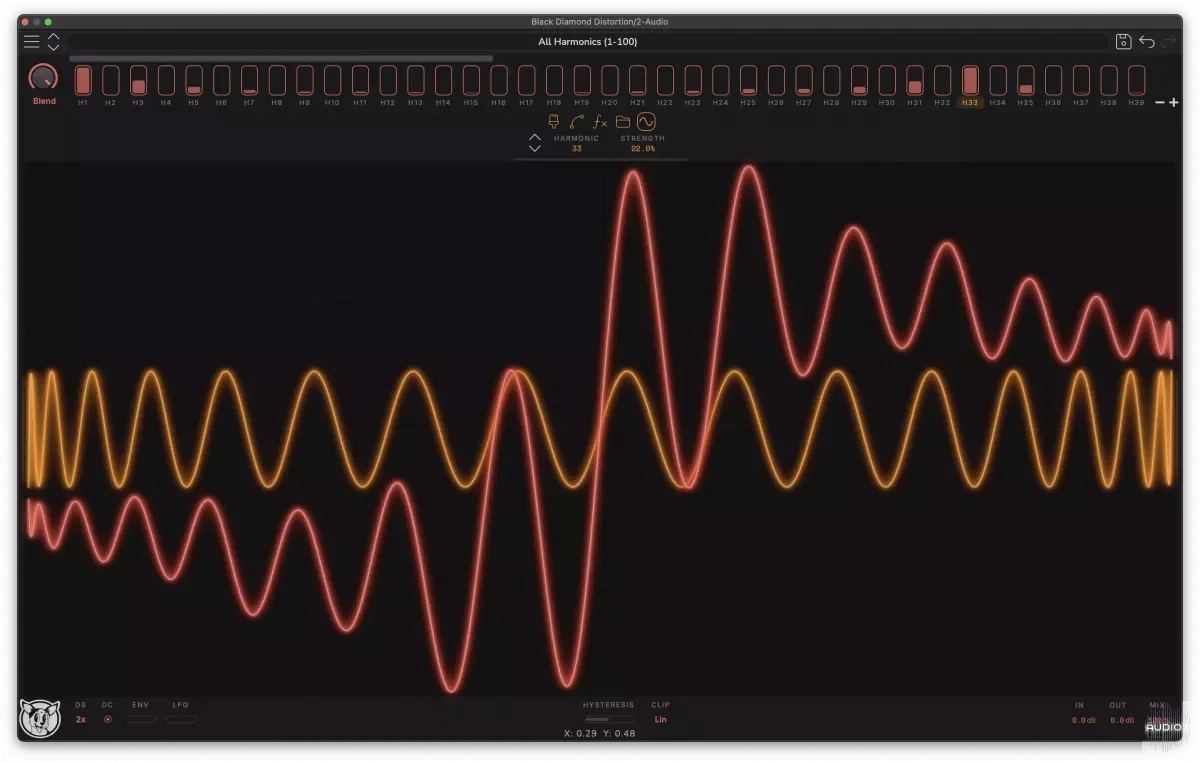Screen dimensions: 1200x762
Task: Select the H3 harmonic slider
Action: pos(139,80)
